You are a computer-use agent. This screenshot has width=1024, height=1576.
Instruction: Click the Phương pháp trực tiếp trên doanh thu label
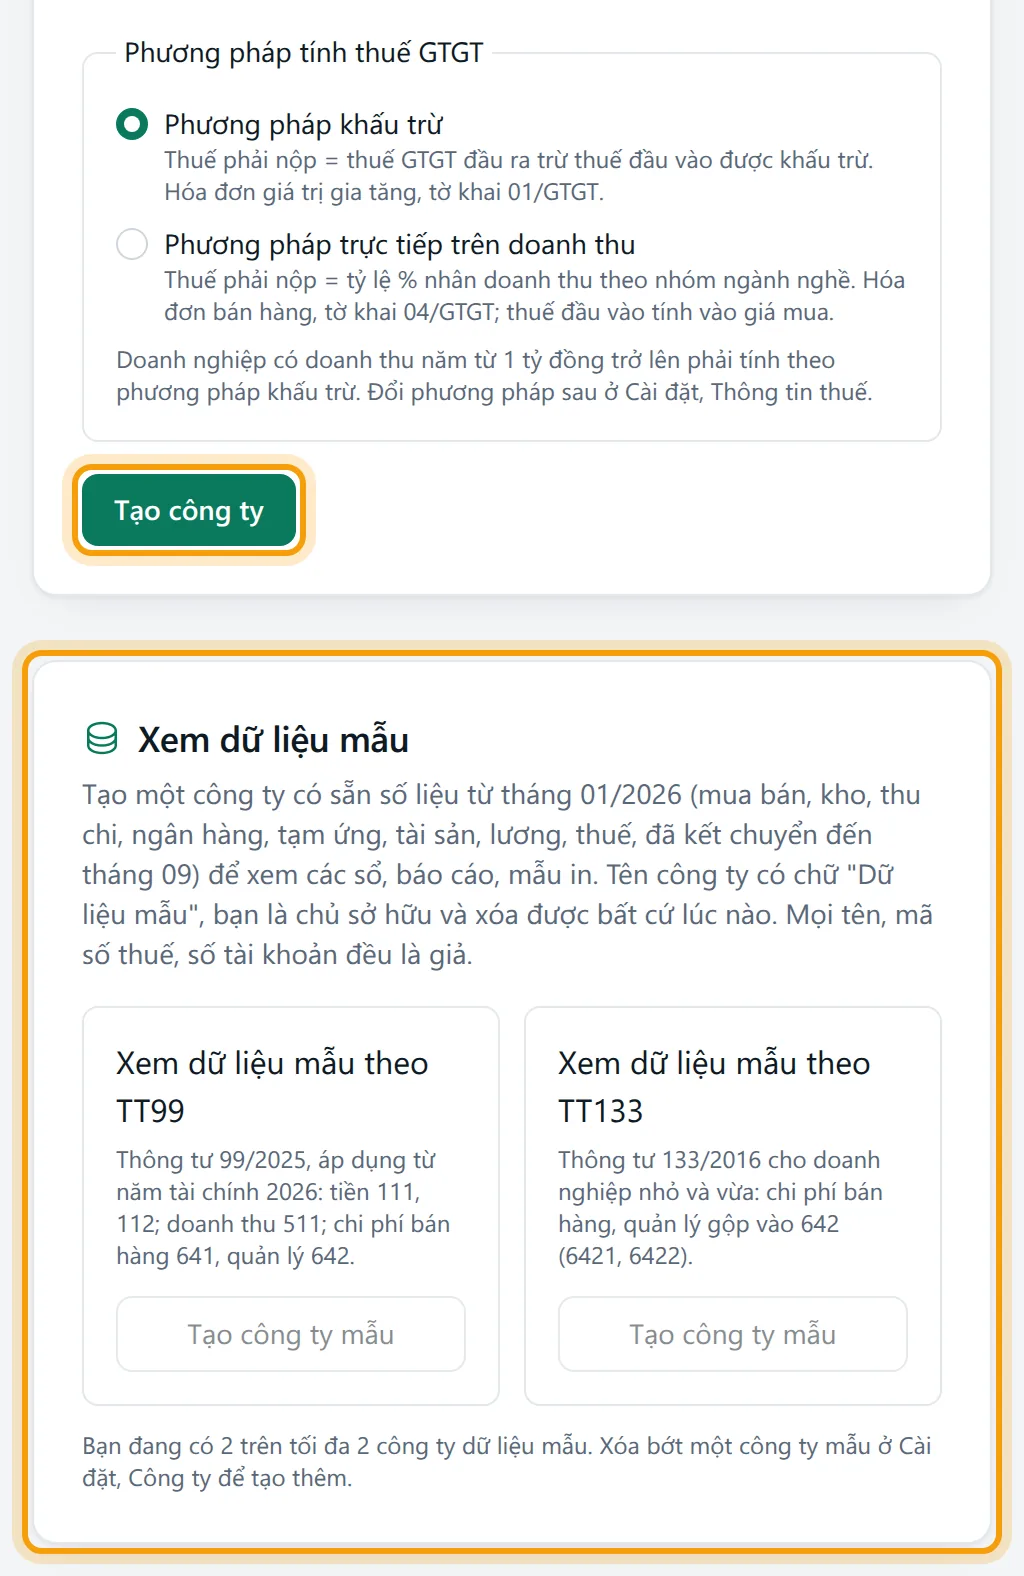pos(400,244)
